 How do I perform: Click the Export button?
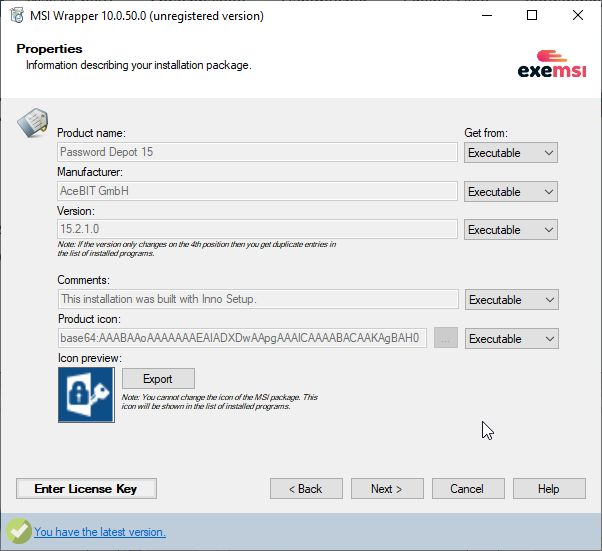158,379
